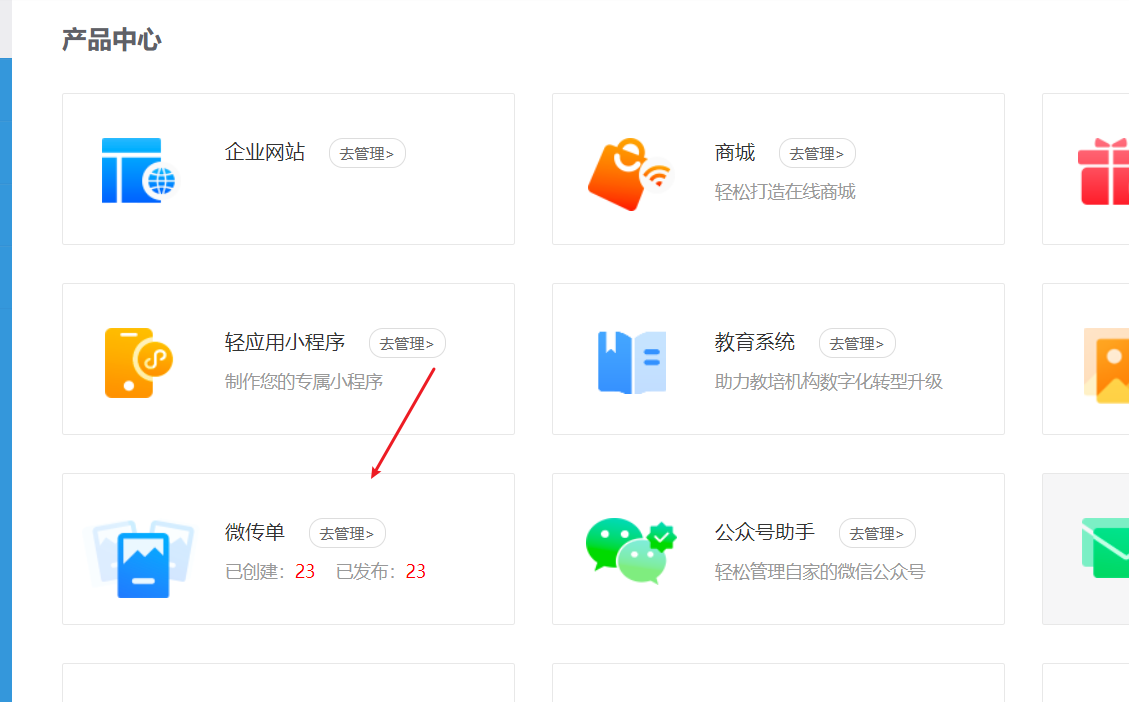The width and height of the screenshot is (1129, 702).
Task: Open 去管理 for 公众号助手
Action: tap(877, 534)
